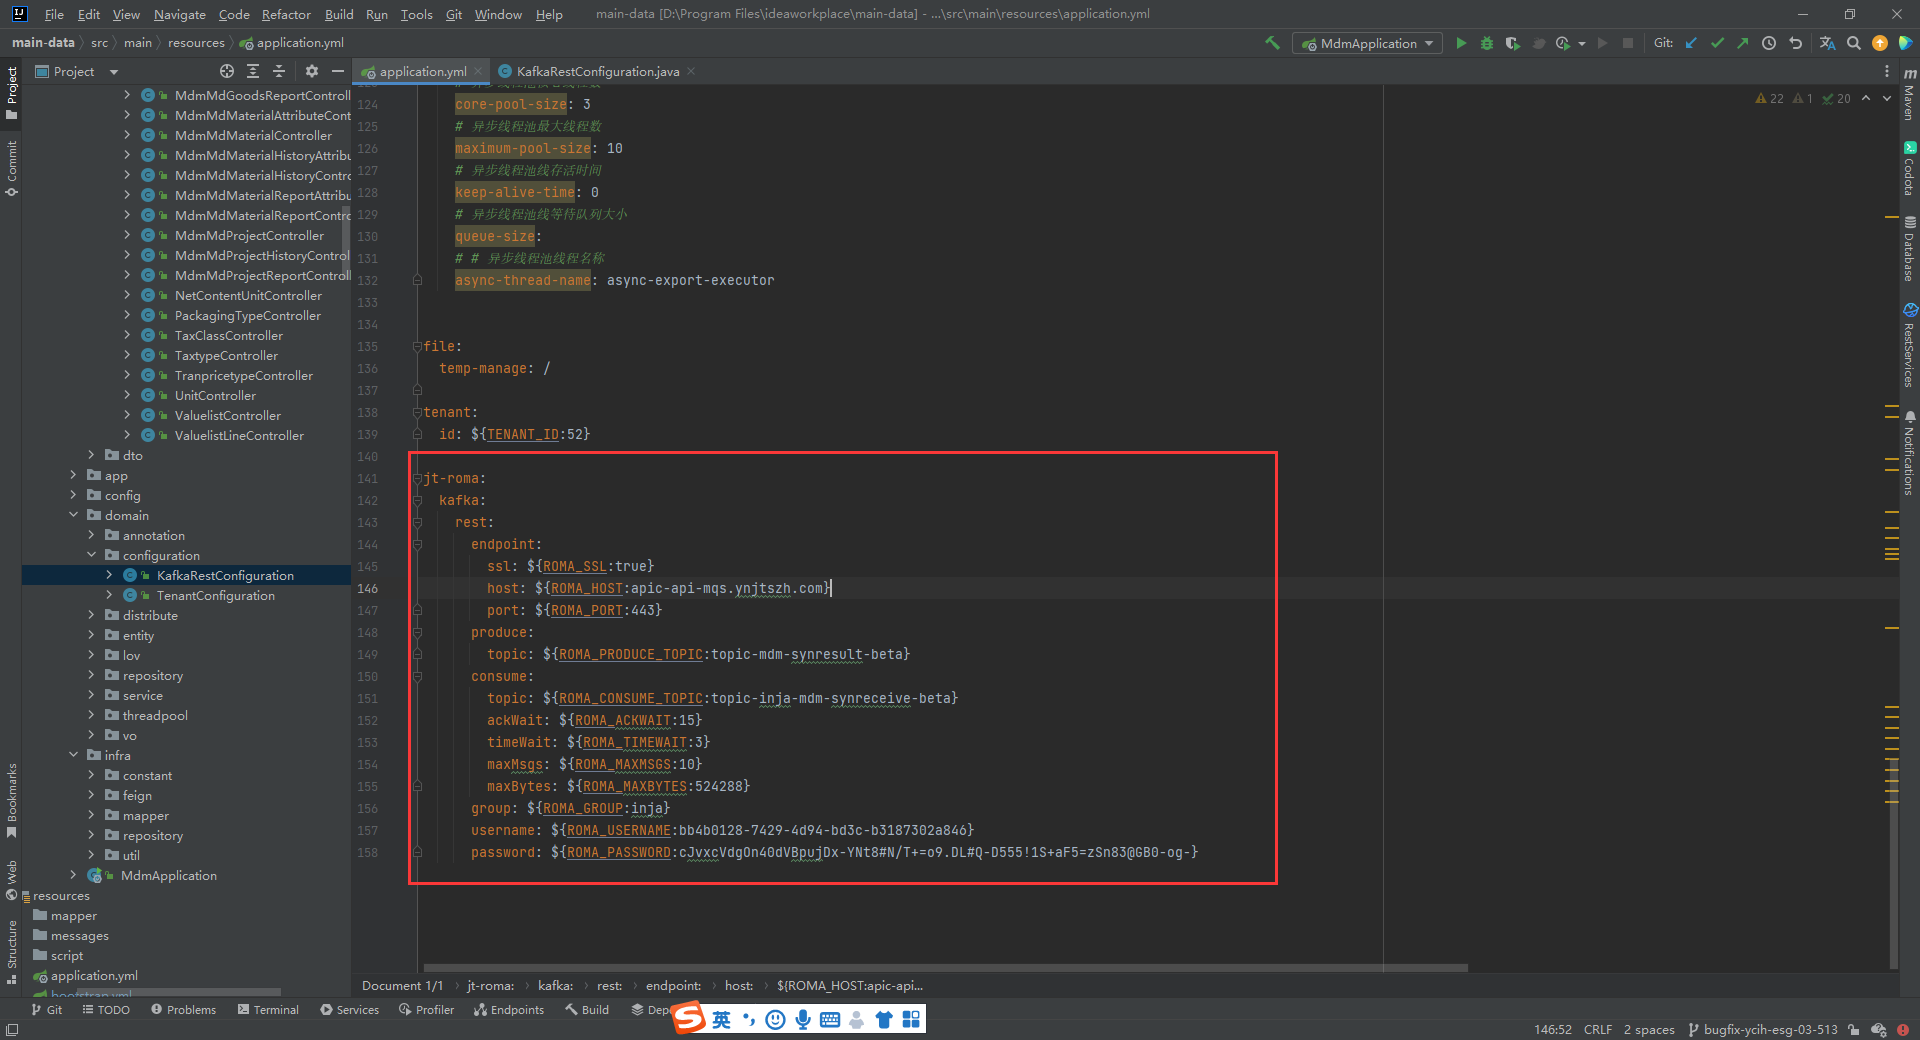
Task: Click the 146:52 cursor position status
Action: [x=1552, y=1030]
